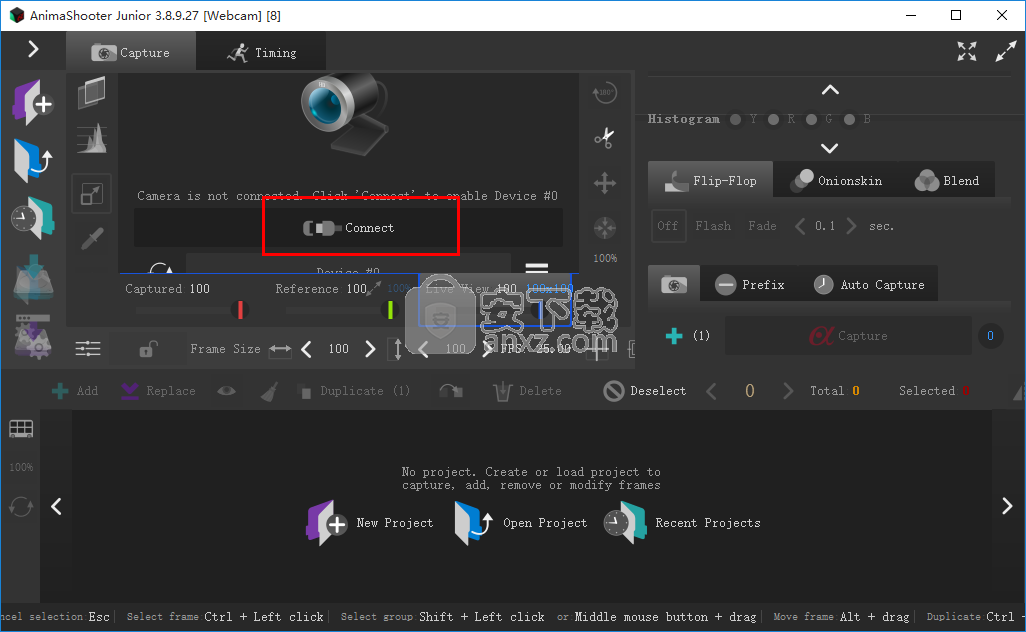Viewport: 1026px width, 632px height.
Task: Click the fit-to-view zoom icon
Action: (x=605, y=228)
